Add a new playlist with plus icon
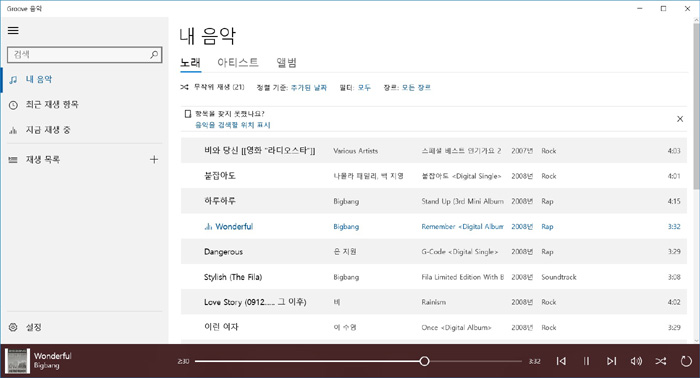Viewport: 700px width, 378px height. [x=154, y=159]
